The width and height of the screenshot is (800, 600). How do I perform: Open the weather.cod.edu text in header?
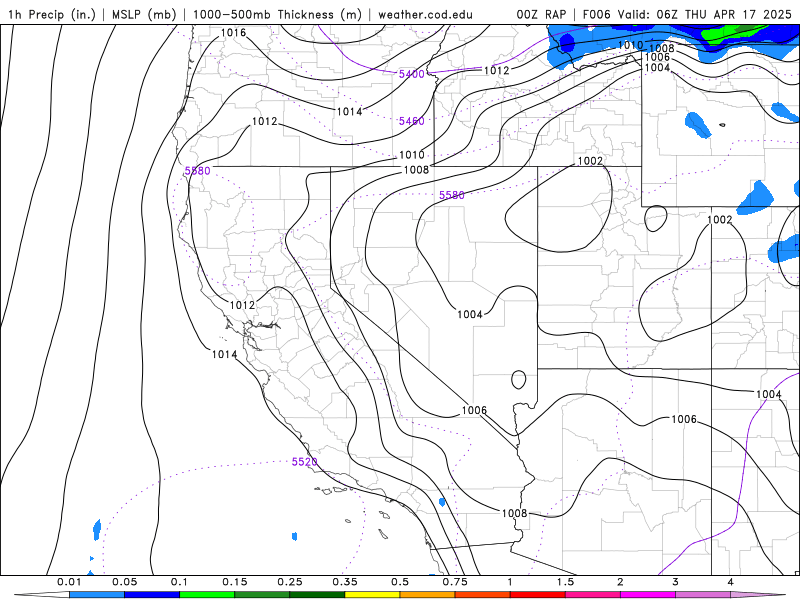tap(425, 14)
